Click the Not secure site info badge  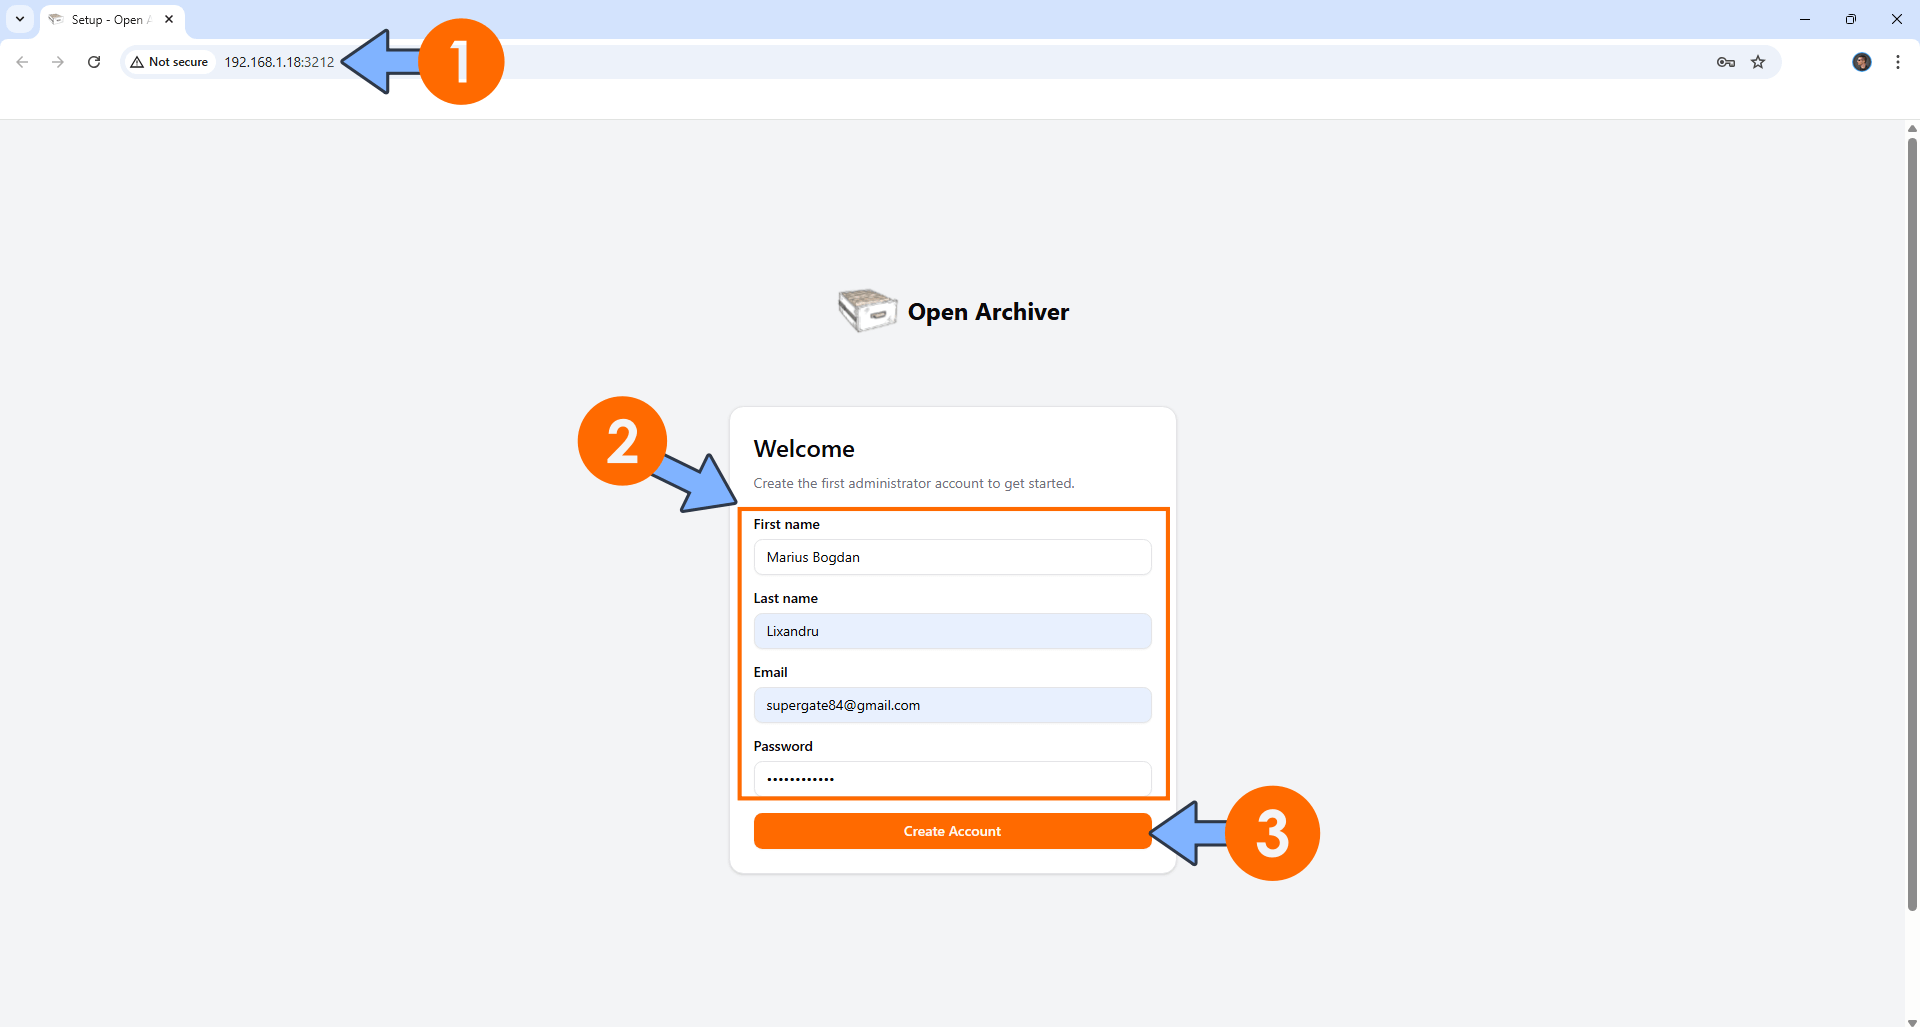click(x=169, y=62)
